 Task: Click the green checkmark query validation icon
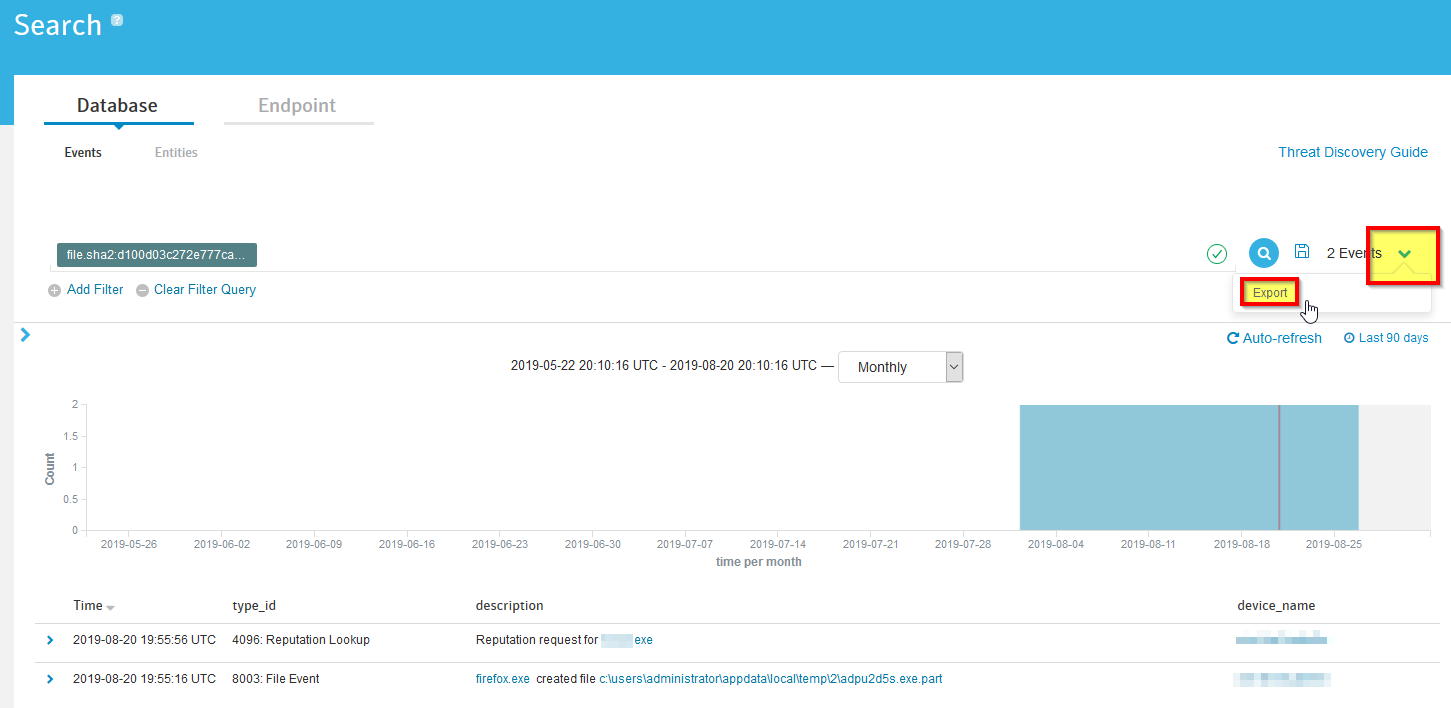pos(1216,254)
